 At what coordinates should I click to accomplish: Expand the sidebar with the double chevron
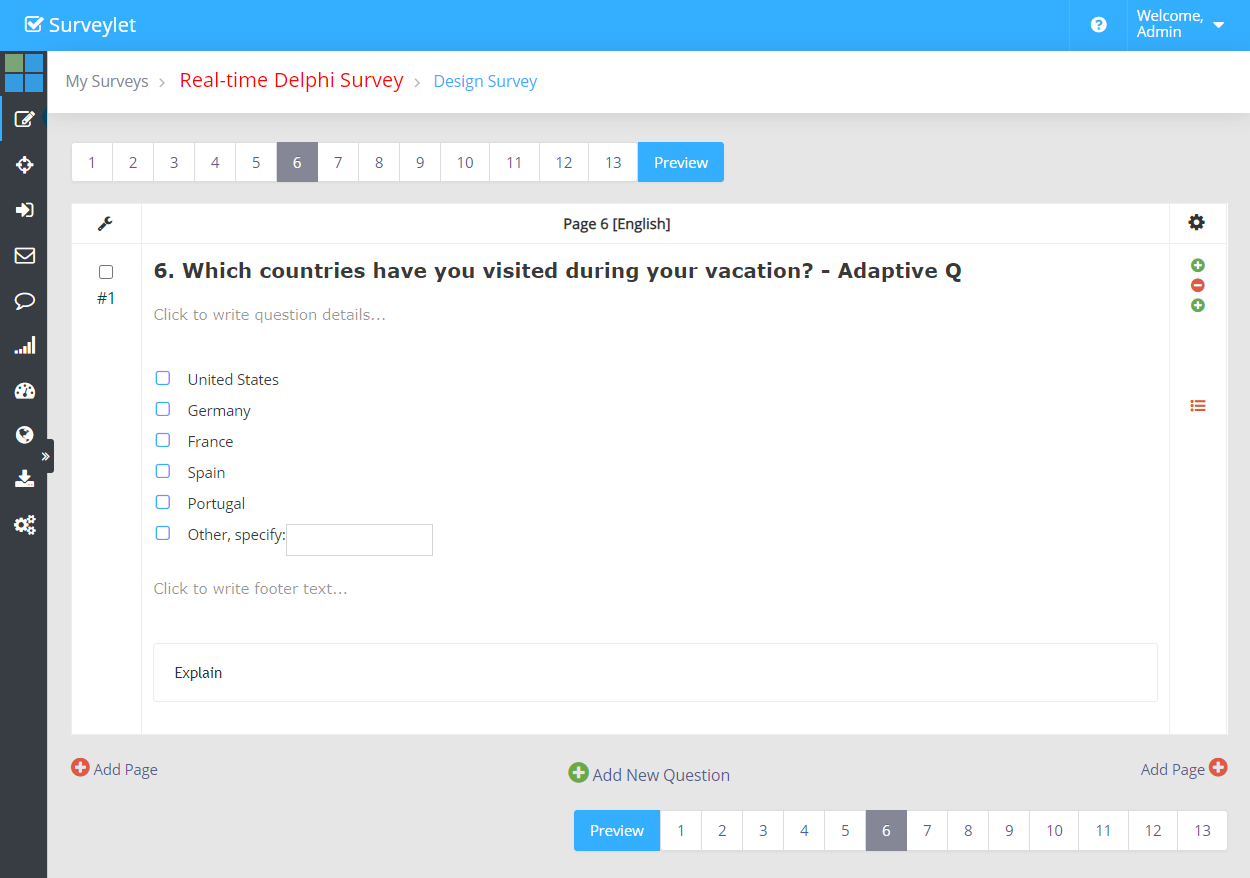(45, 456)
